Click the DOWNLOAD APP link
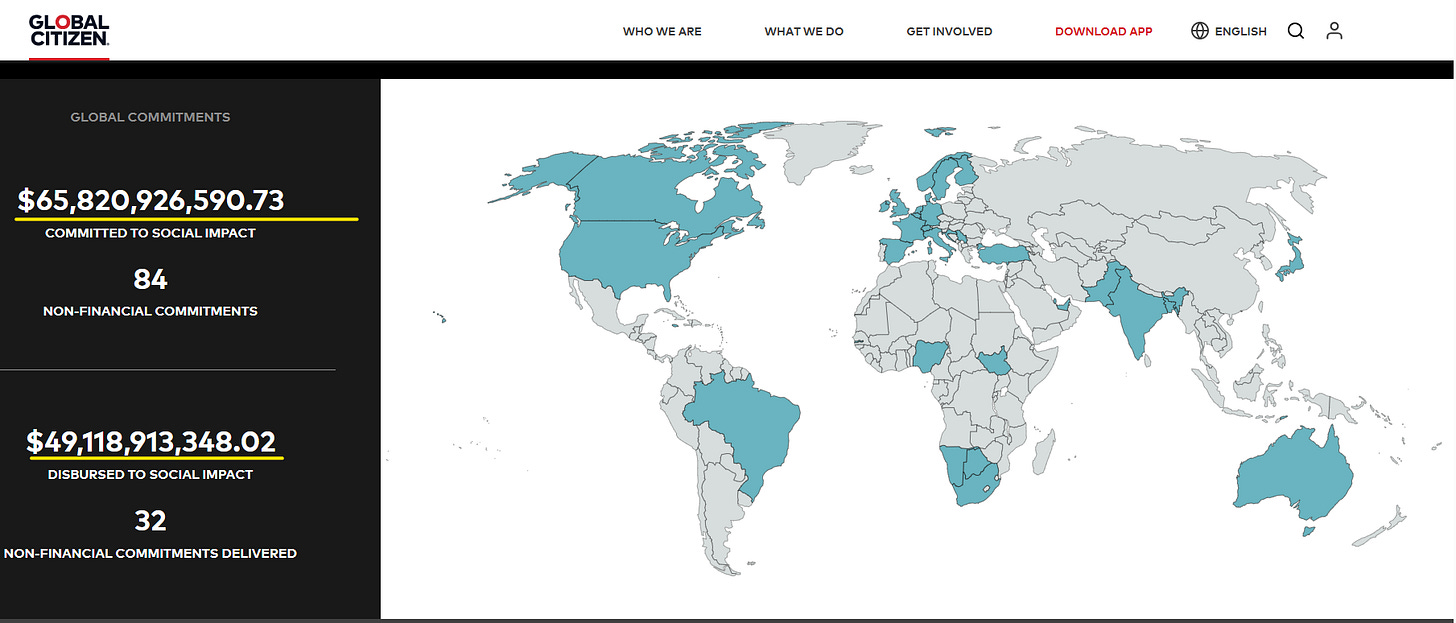Viewport: 1456px width, 623px height. (x=1103, y=31)
